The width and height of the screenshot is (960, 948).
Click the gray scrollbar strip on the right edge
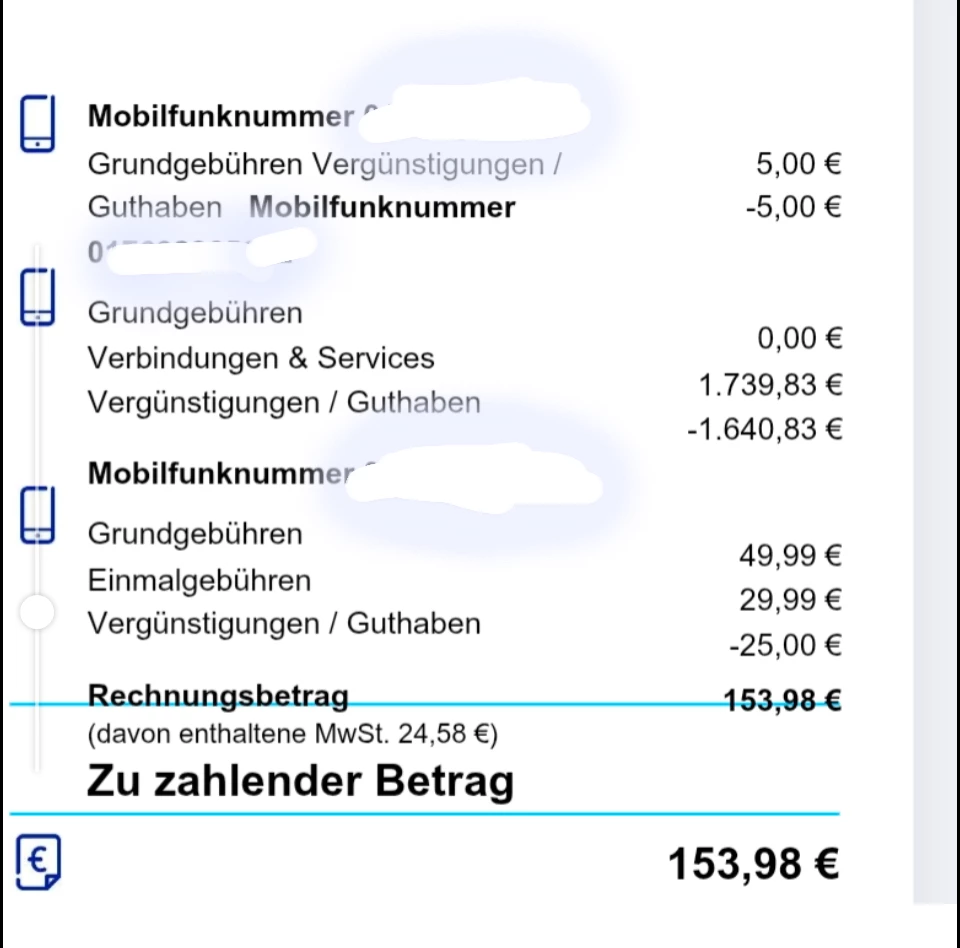click(936, 450)
